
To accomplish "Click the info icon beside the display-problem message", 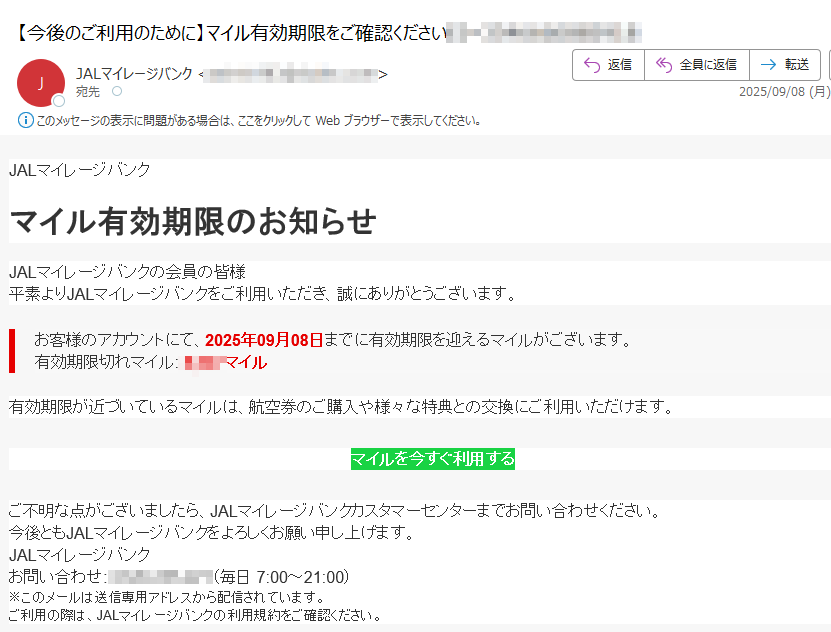I will 25,120.
